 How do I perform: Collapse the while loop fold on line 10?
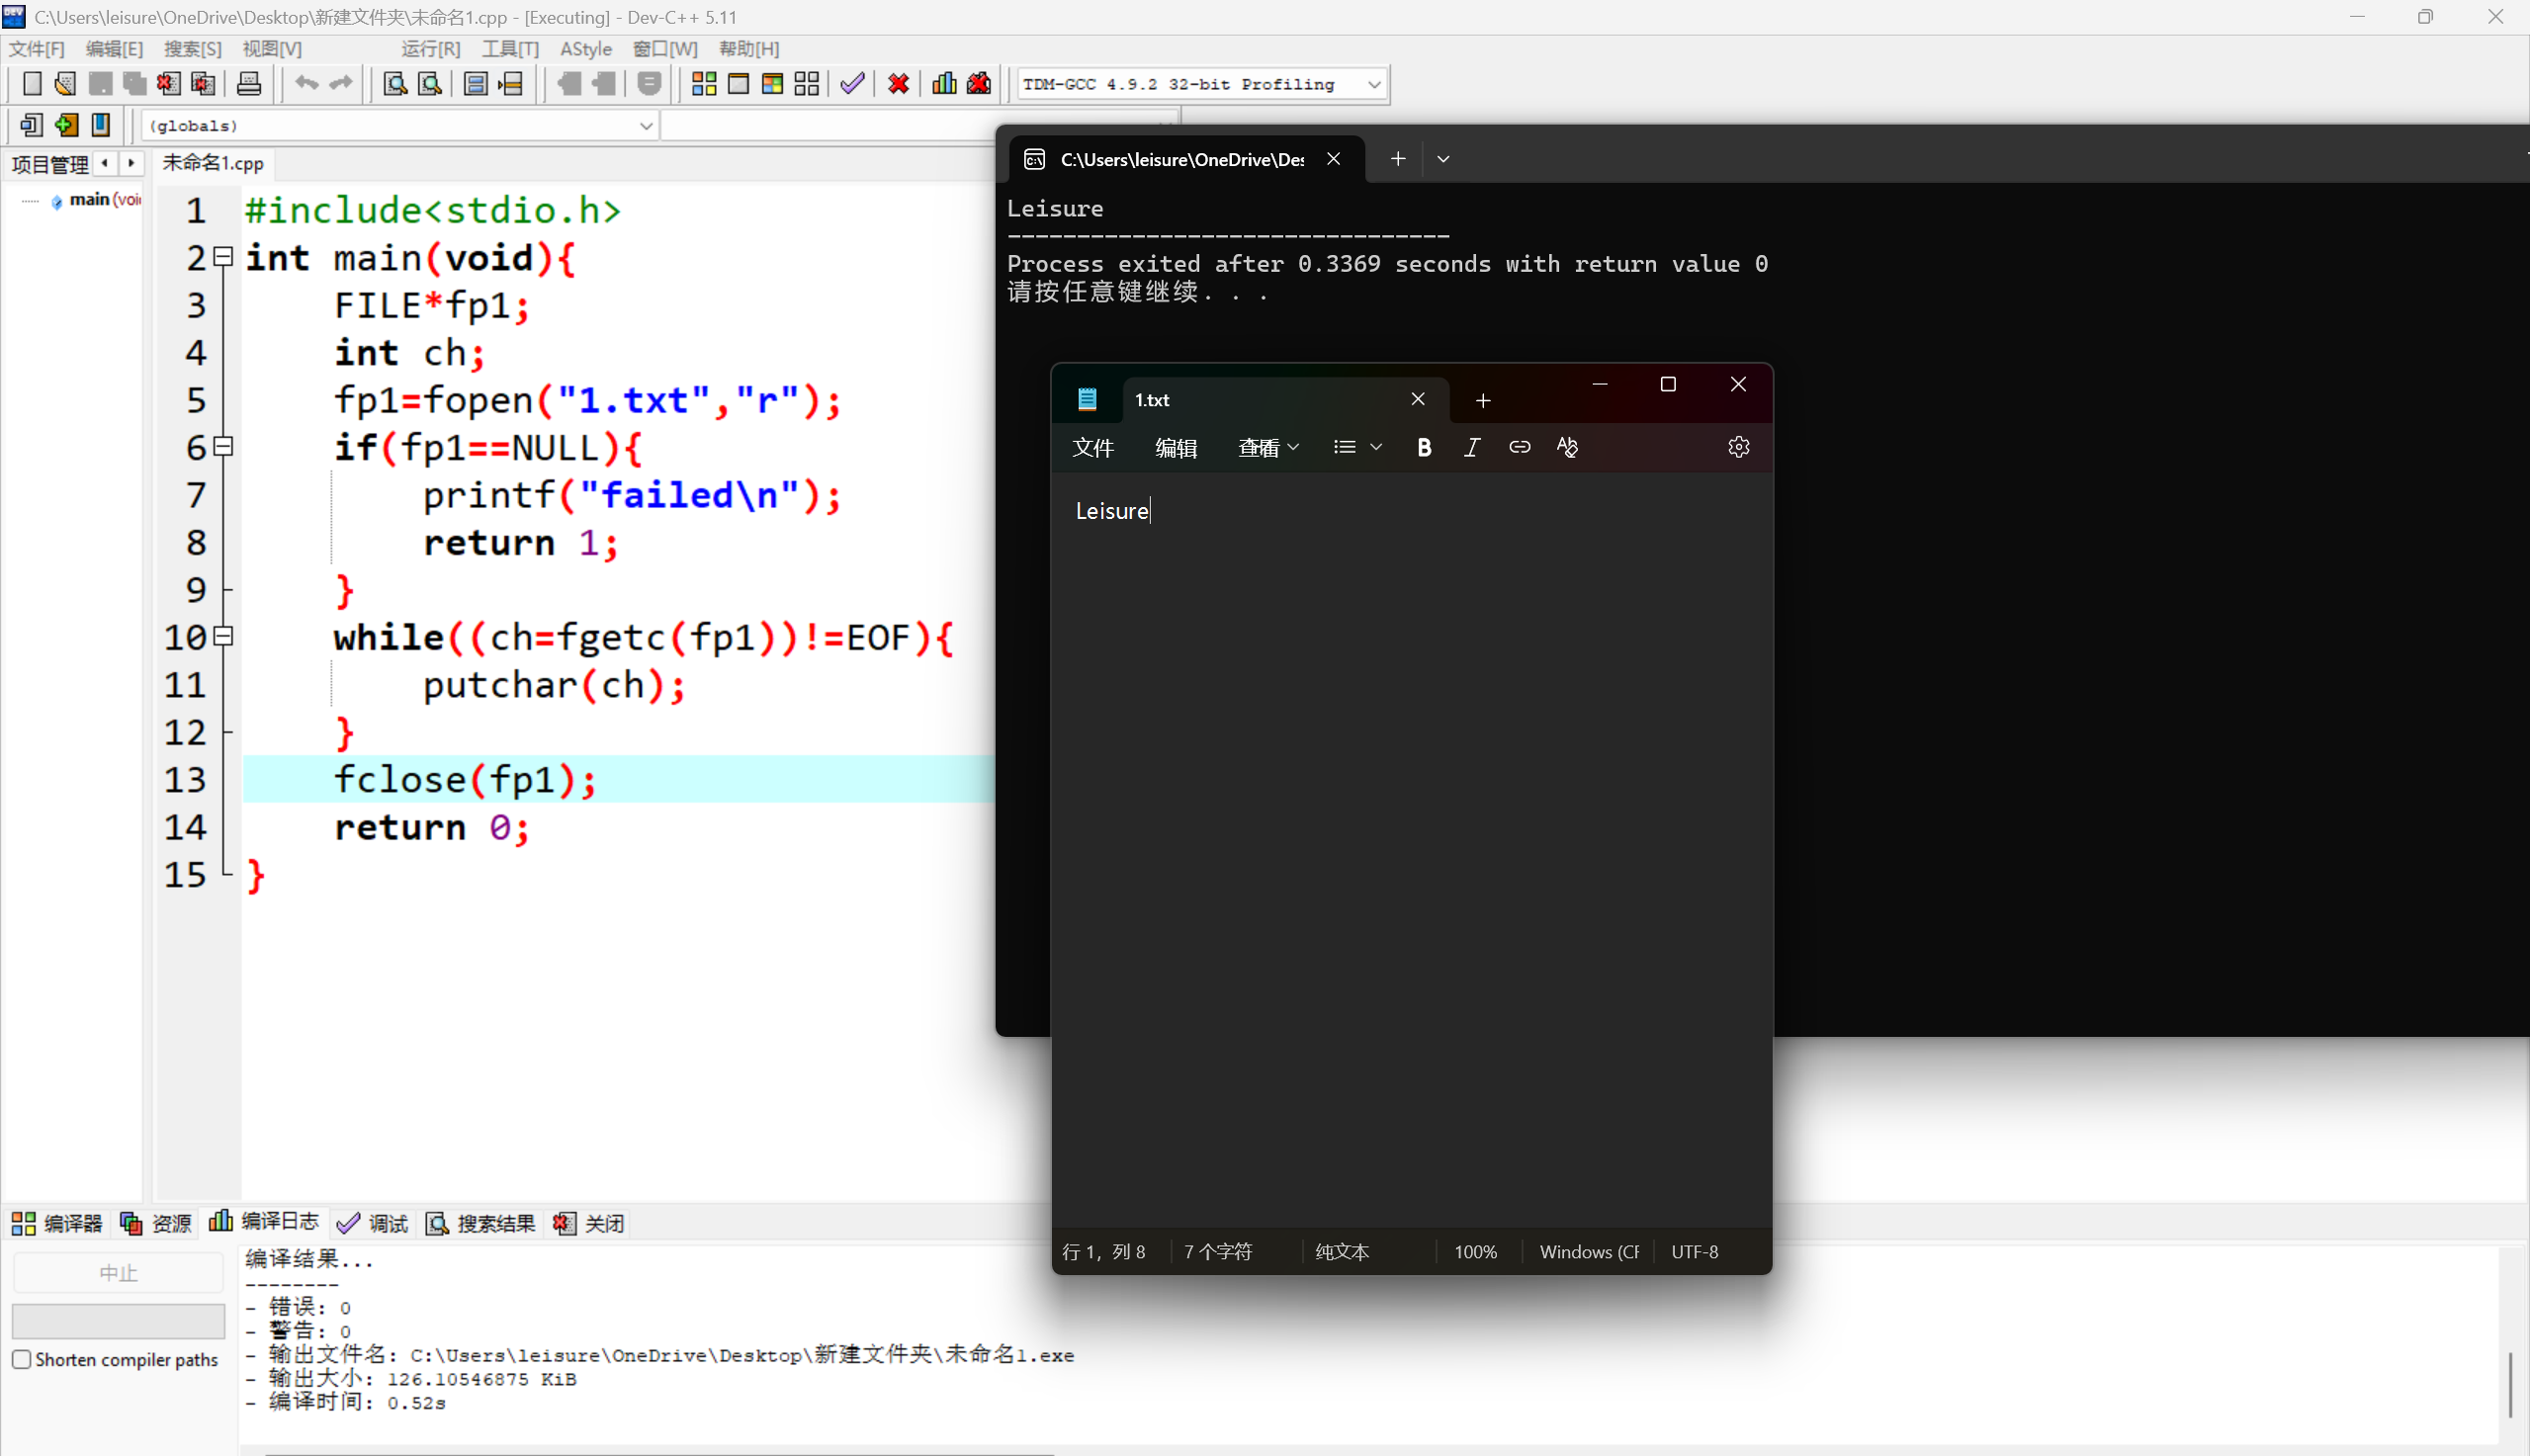click(x=224, y=636)
